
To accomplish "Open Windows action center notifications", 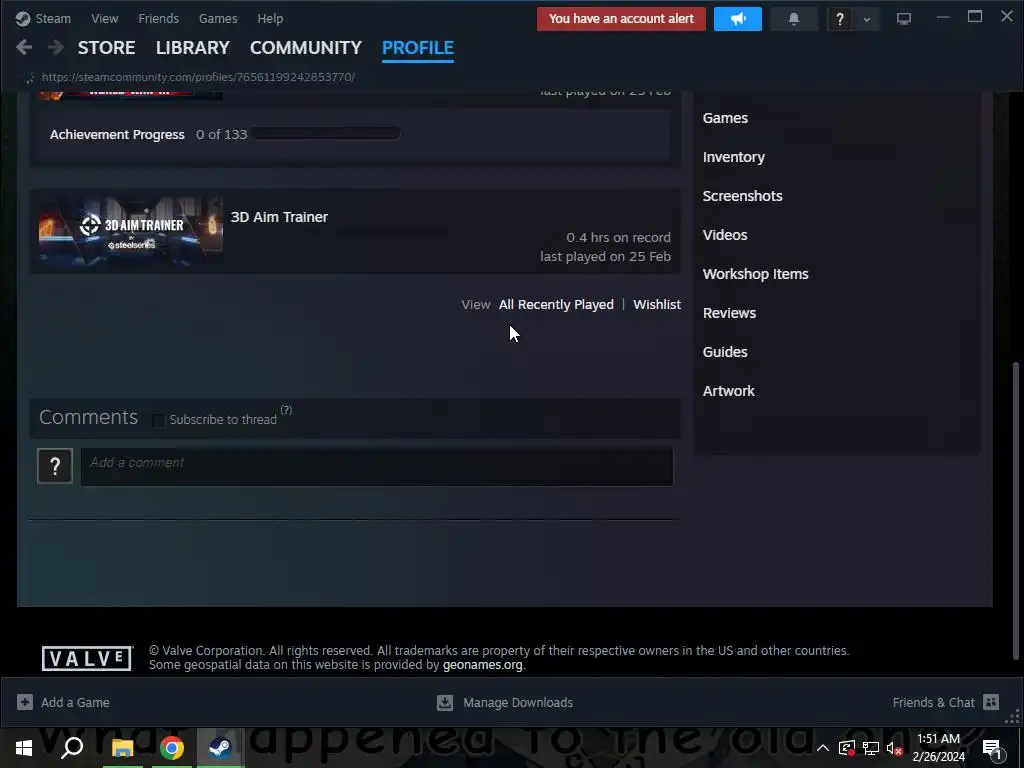I will [991, 748].
